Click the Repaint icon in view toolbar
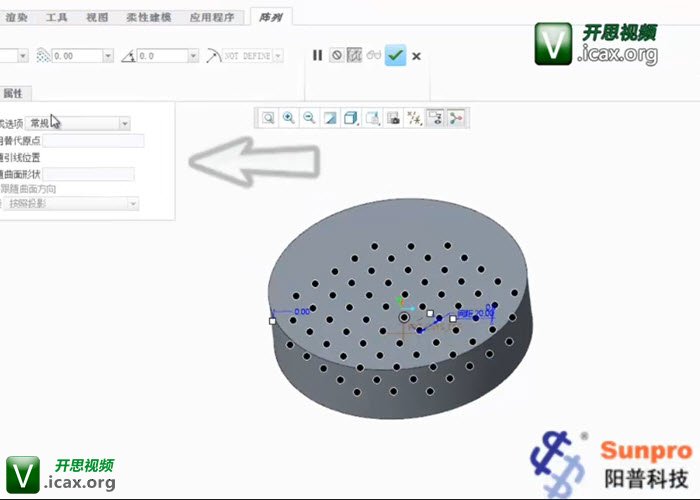The width and height of the screenshot is (700, 500). pos(330,118)
